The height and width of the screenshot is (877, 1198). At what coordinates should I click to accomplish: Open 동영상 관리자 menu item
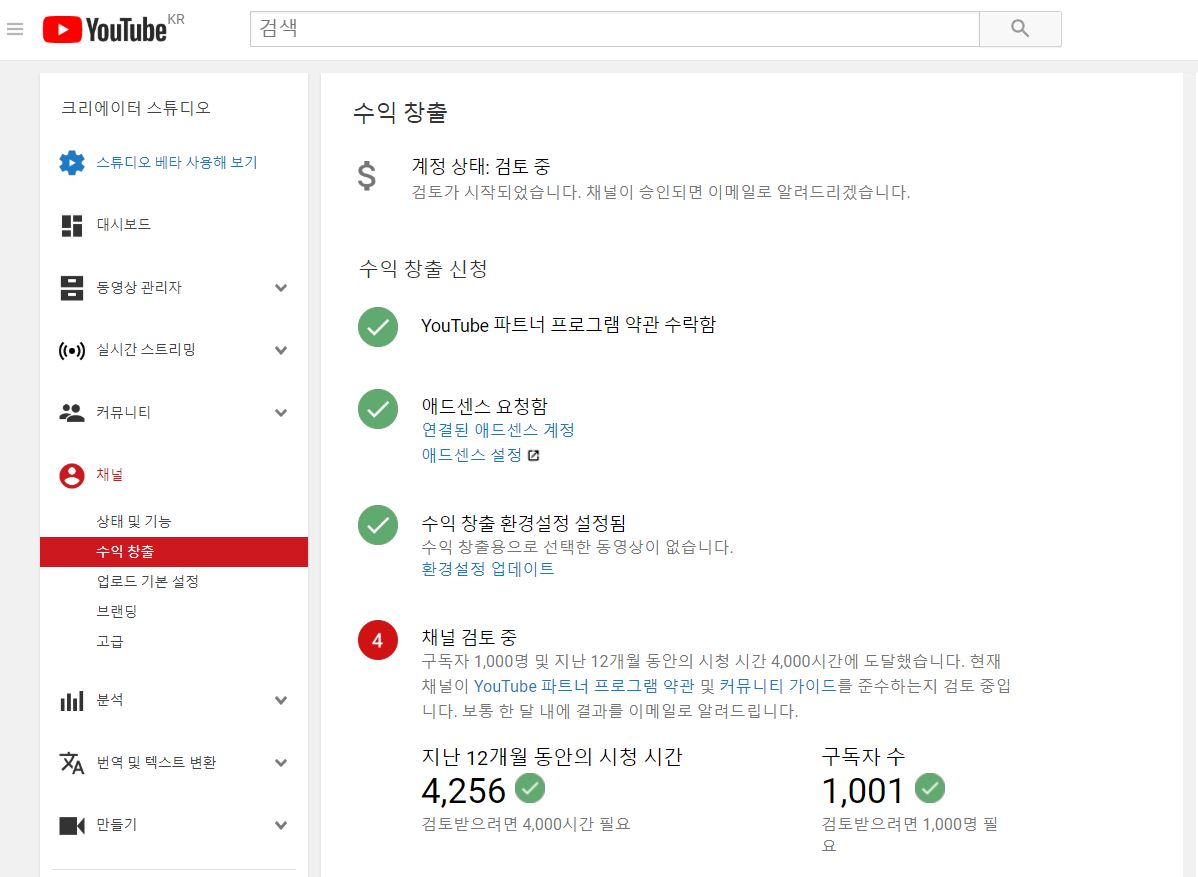coord(139,288)
